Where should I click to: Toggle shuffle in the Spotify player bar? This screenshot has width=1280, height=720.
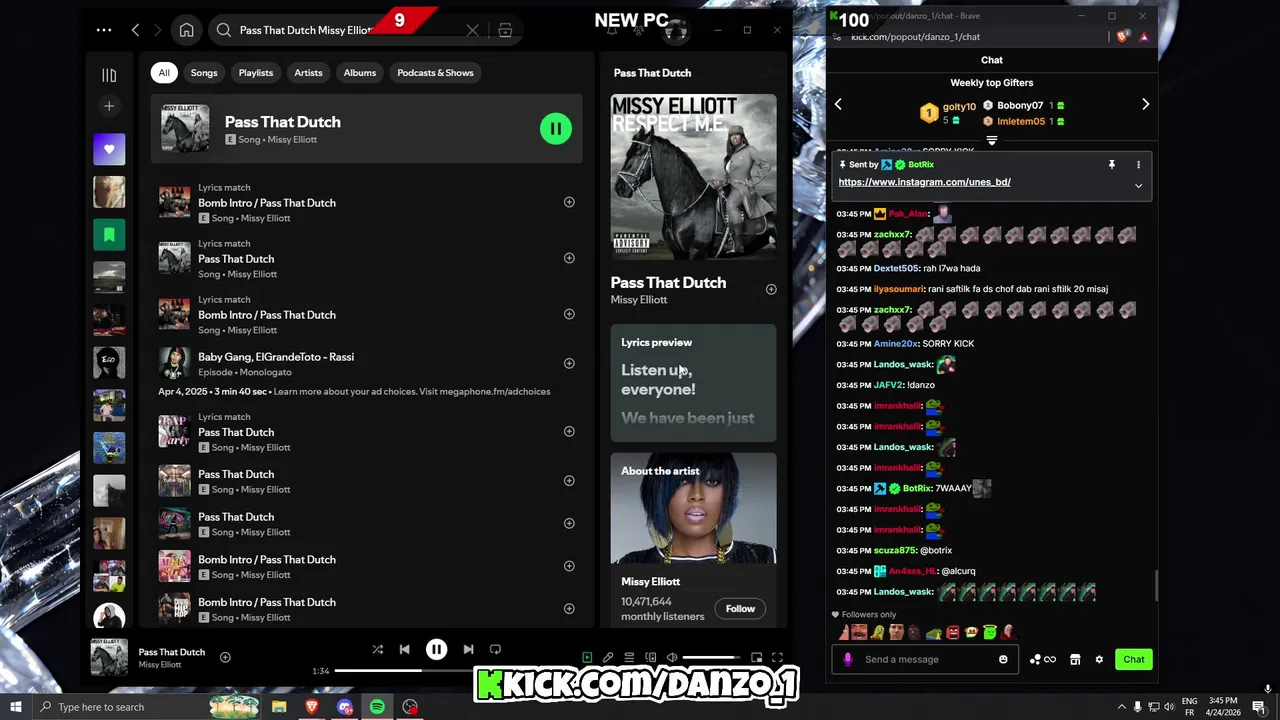tap(378, 650)
